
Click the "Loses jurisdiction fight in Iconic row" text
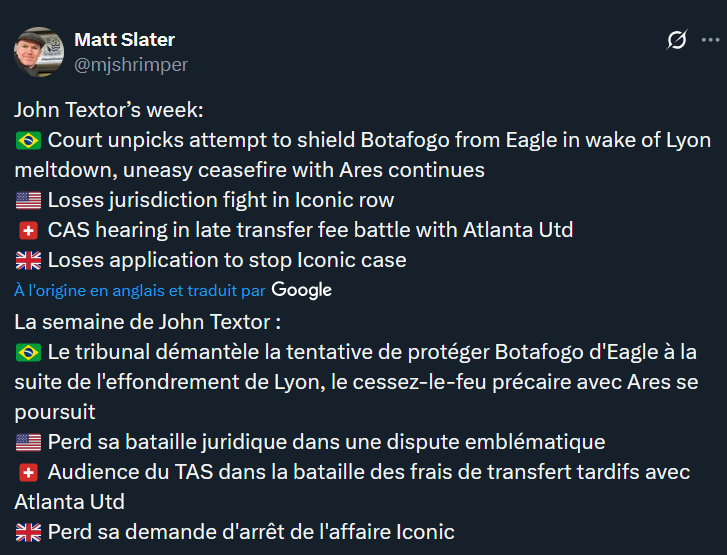(x=221, y=200)
